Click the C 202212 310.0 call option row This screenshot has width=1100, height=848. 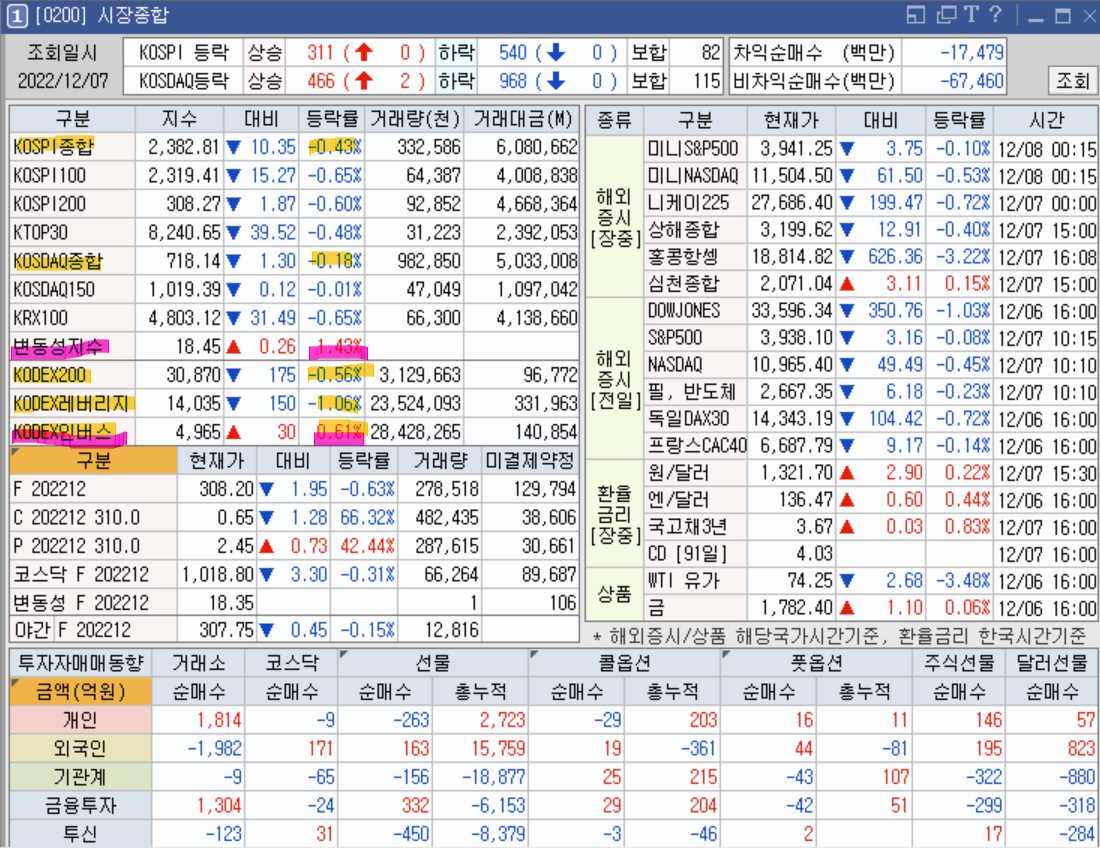coord(295,518)
